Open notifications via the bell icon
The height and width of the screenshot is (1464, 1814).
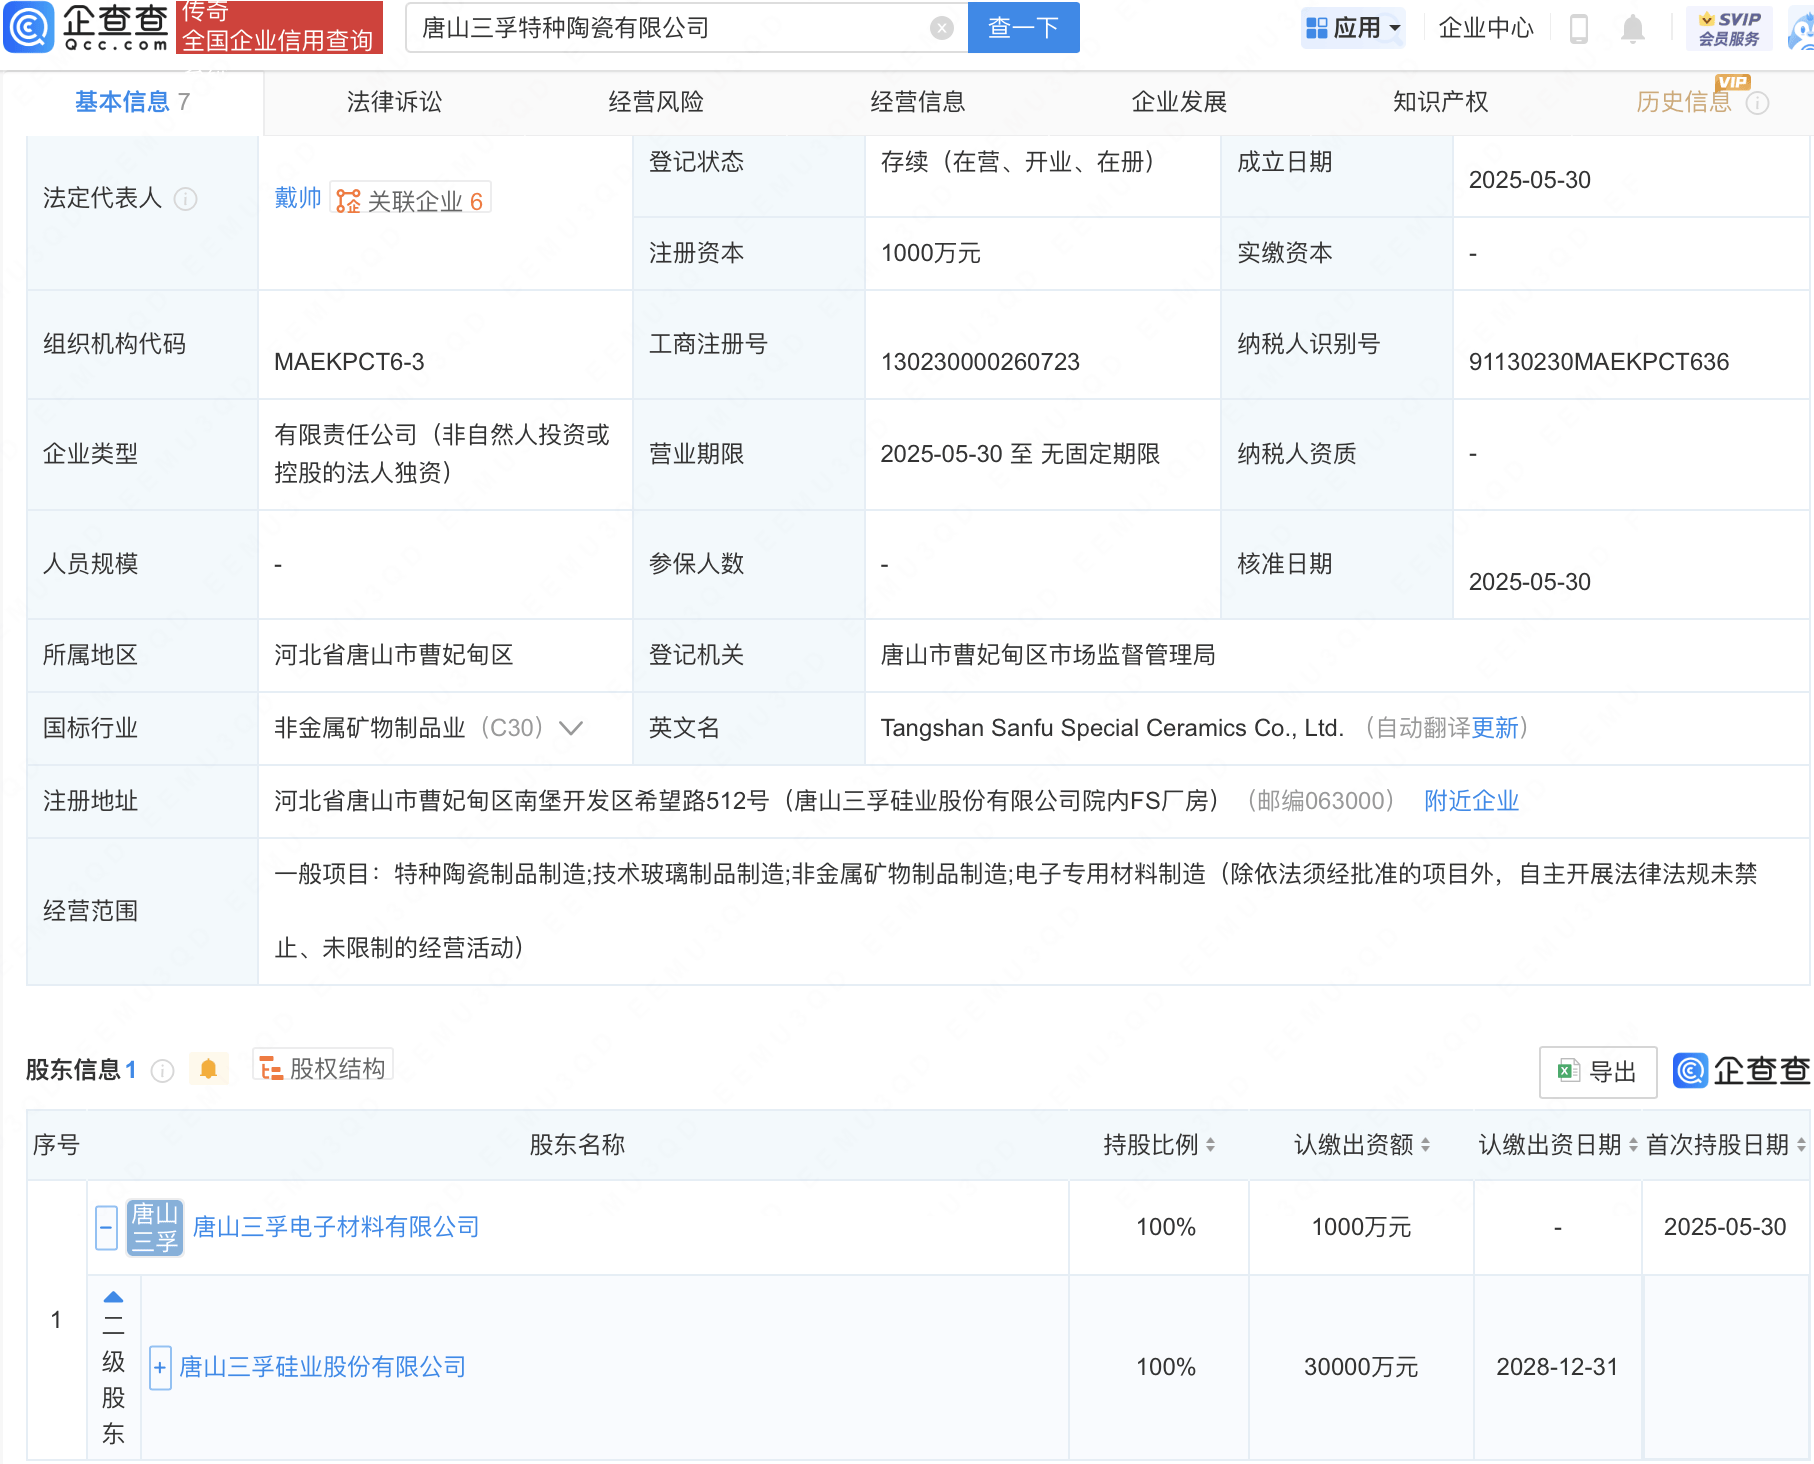(1632, 28)
